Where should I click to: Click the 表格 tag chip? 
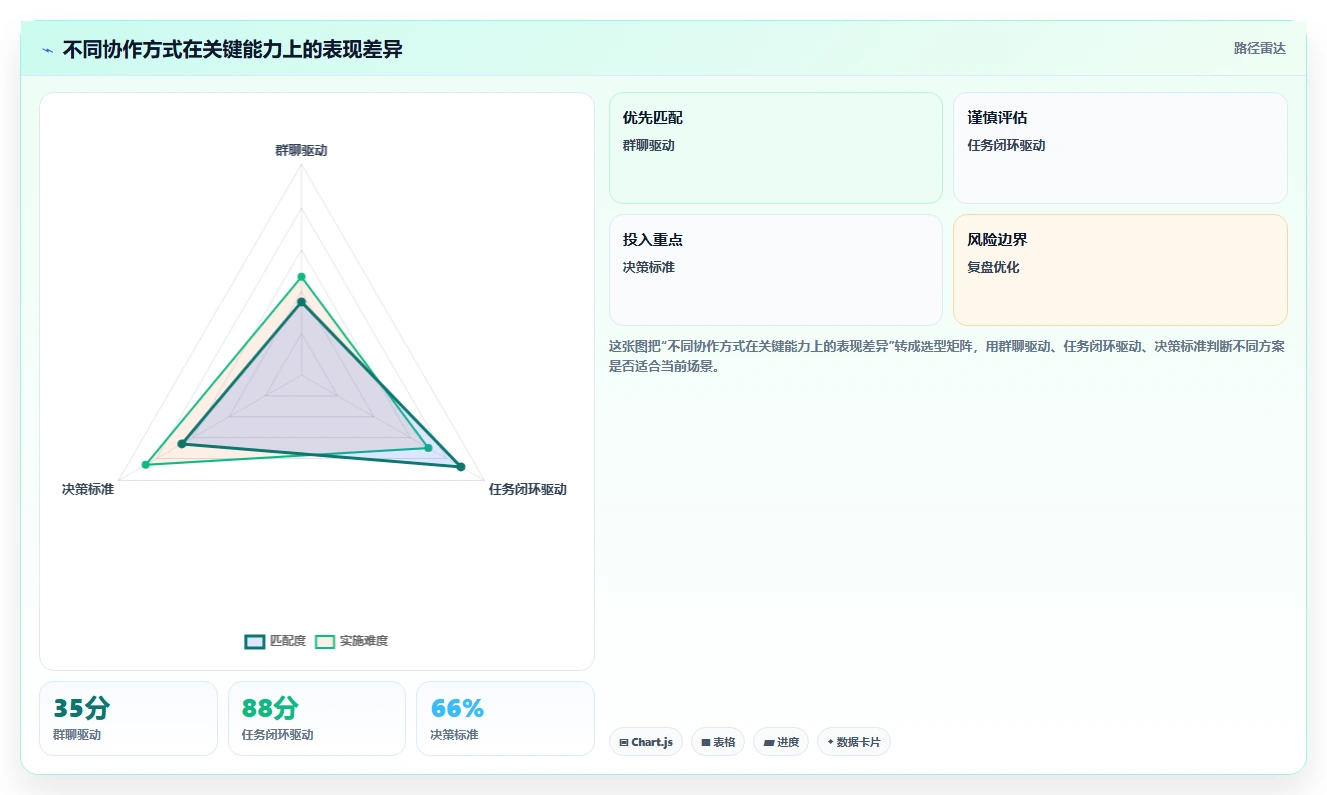point(718,742)
